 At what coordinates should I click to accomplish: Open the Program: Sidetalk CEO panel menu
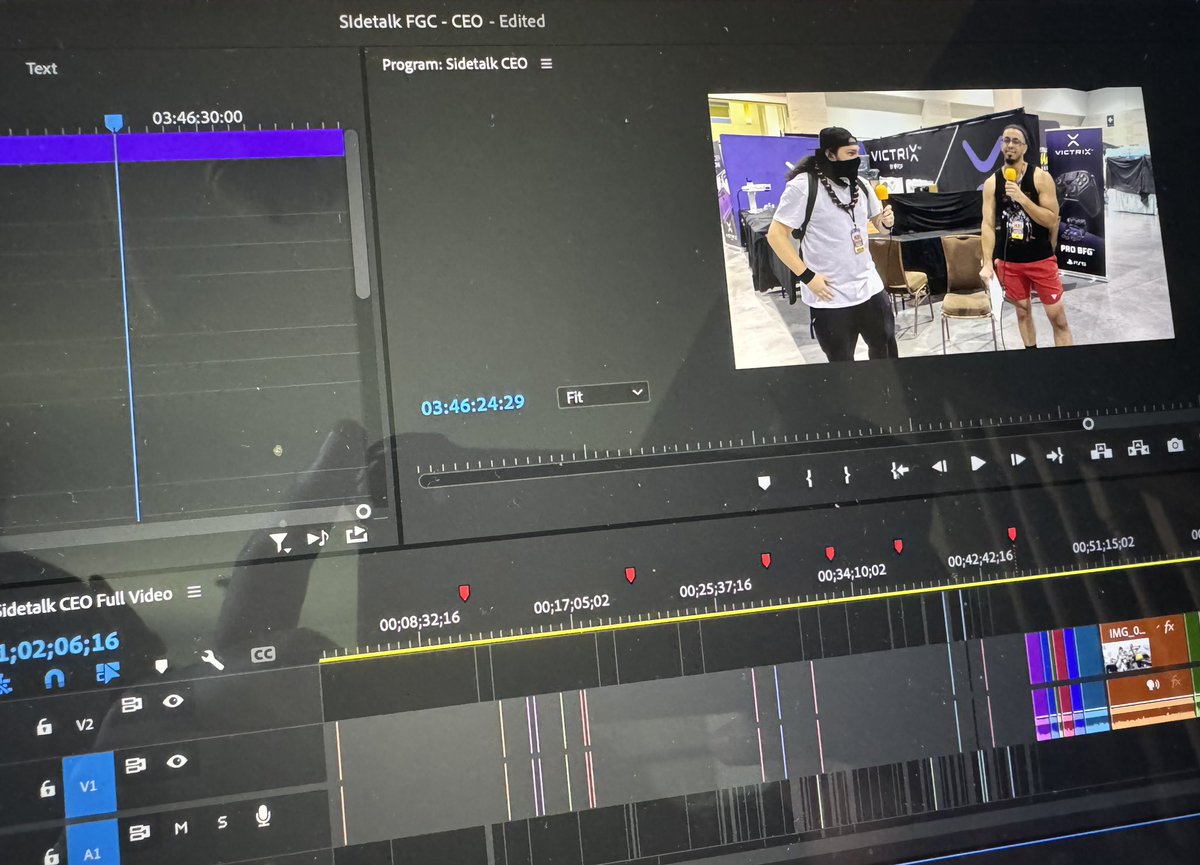click(544, 62)
